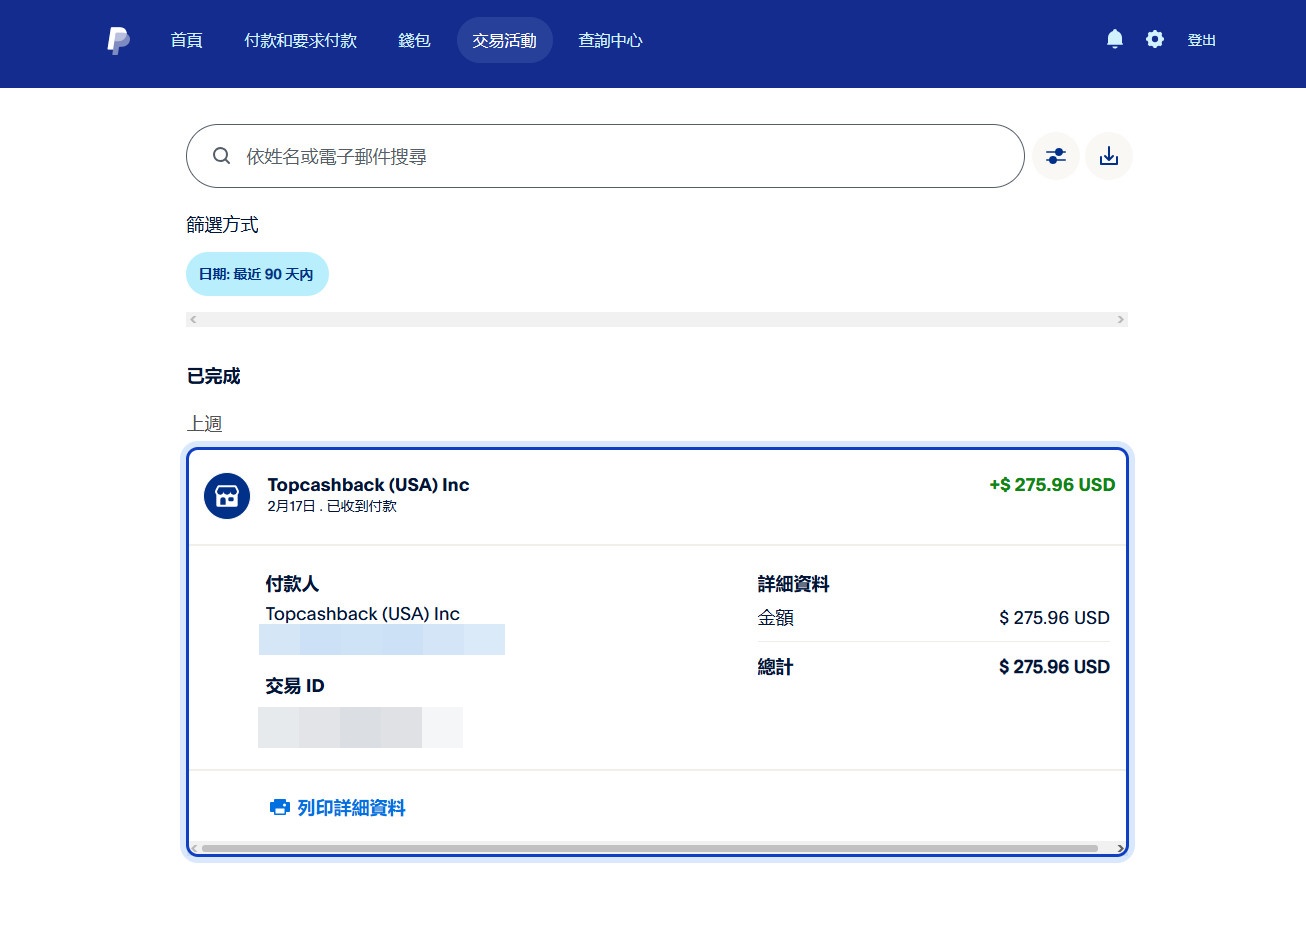Click 列印詳細資料 print details link
The height and width of the screenshot is (946, 1306).
(351, 807)
